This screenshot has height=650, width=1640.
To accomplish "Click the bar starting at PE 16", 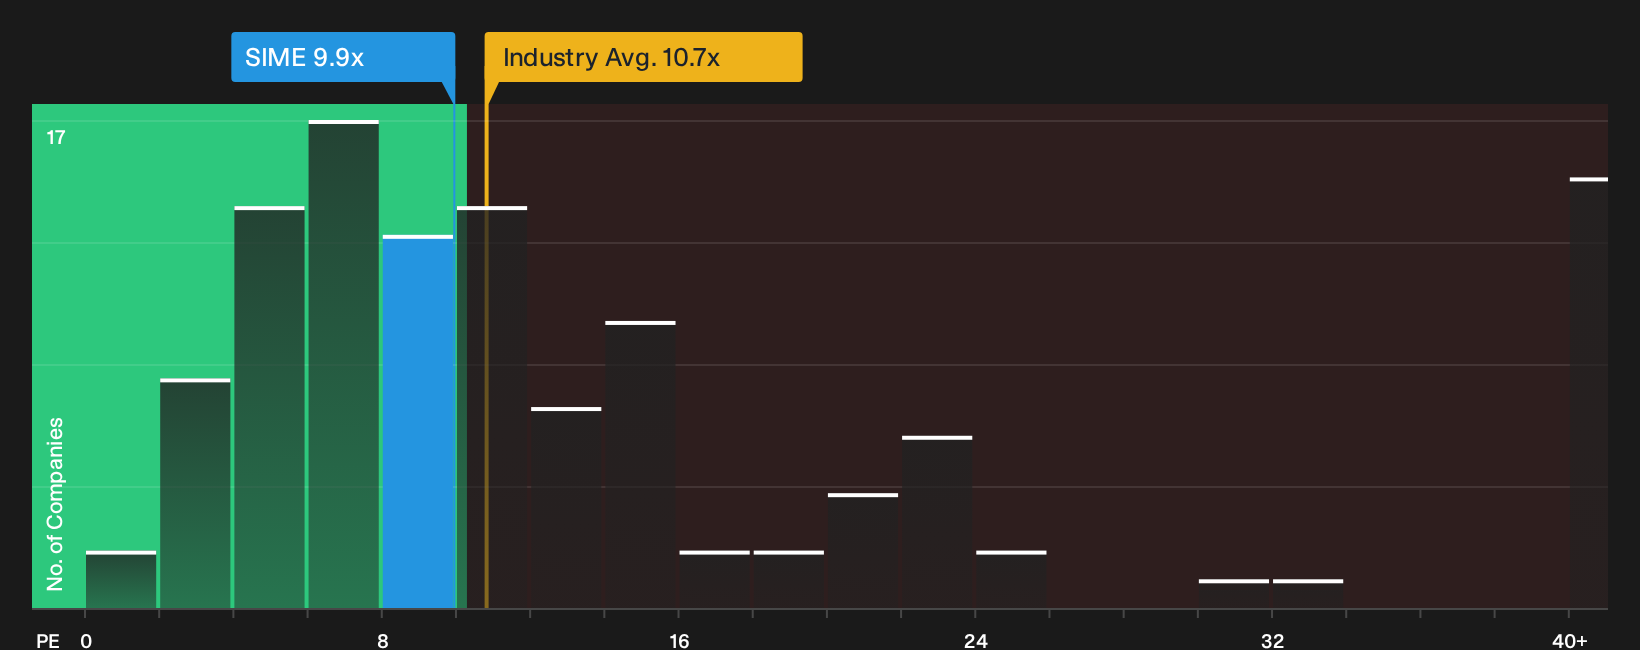I will (714, 579).
